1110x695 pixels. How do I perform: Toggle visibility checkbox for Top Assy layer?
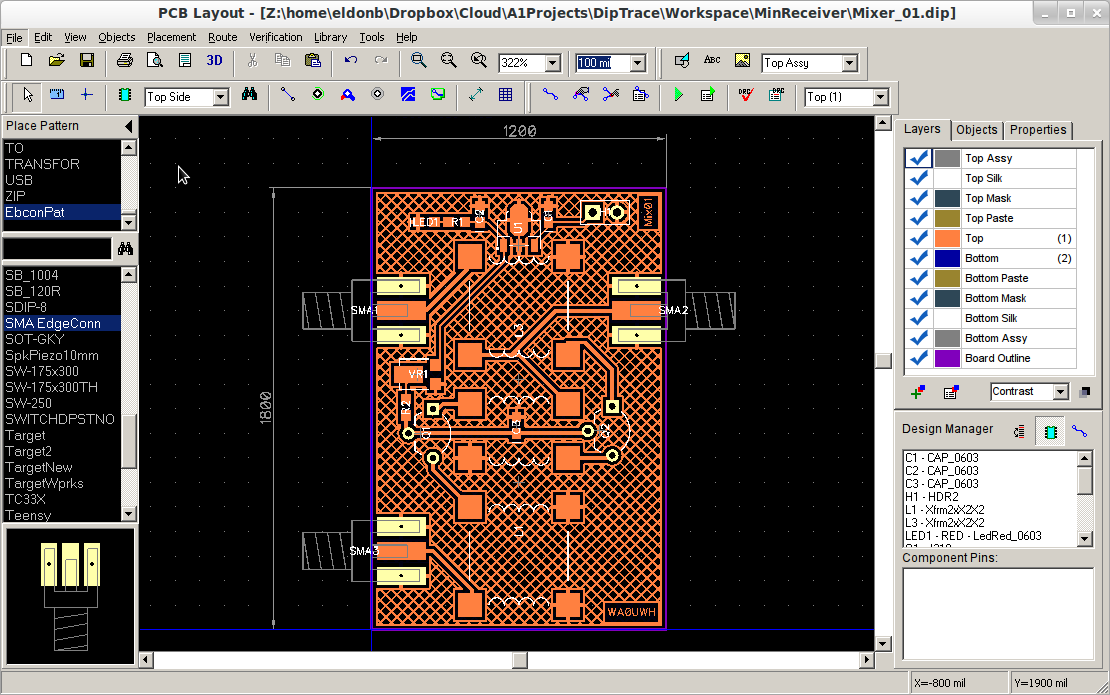coord(919,159)
